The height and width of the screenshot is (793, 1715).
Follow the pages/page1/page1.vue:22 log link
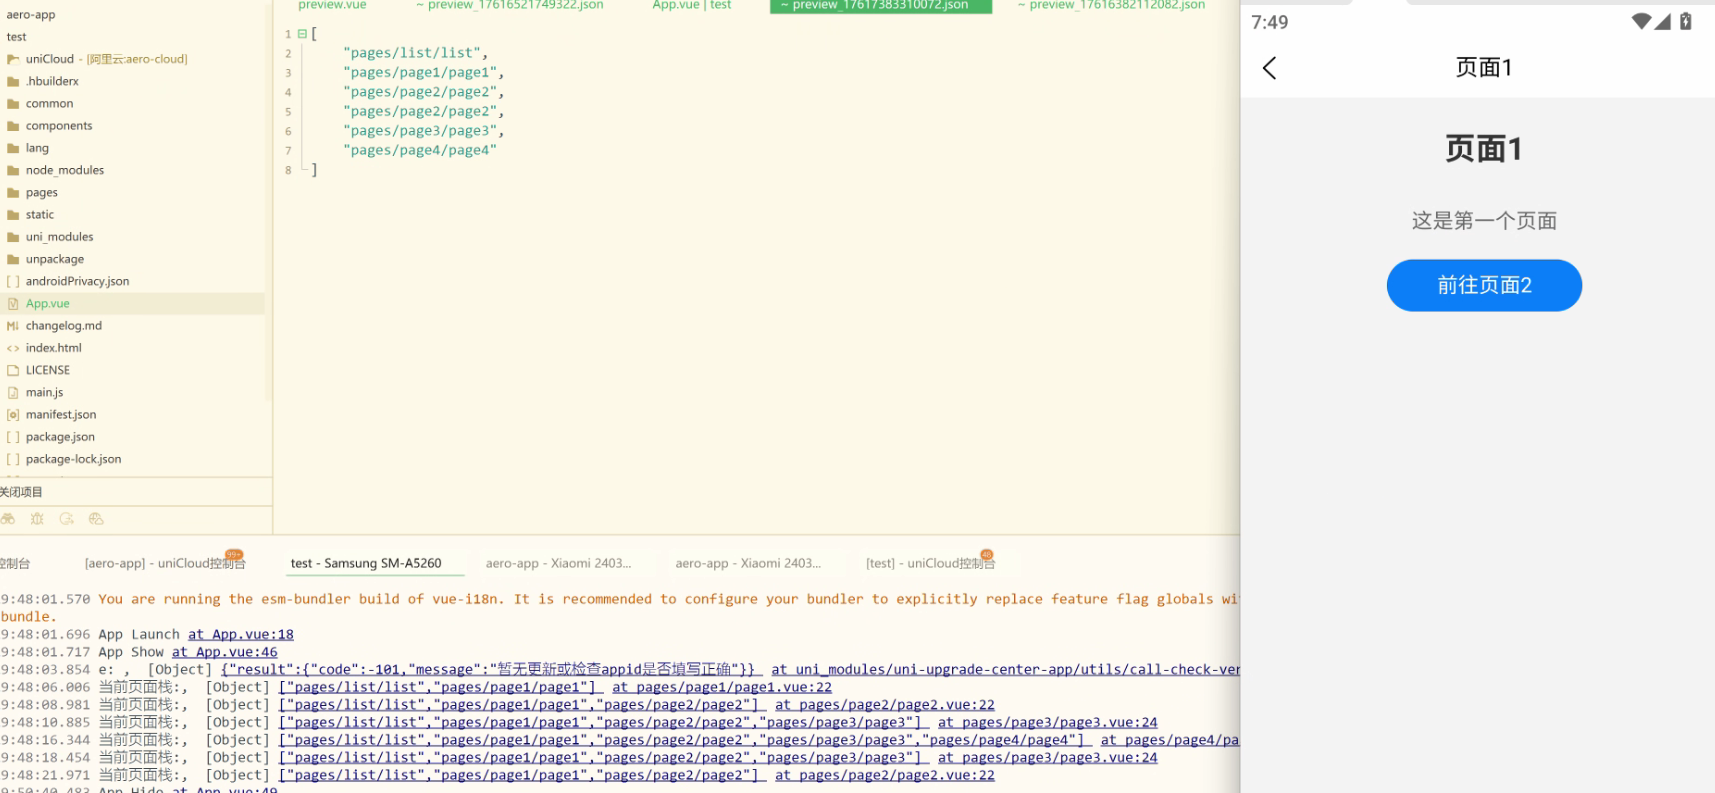pos(721,687)
